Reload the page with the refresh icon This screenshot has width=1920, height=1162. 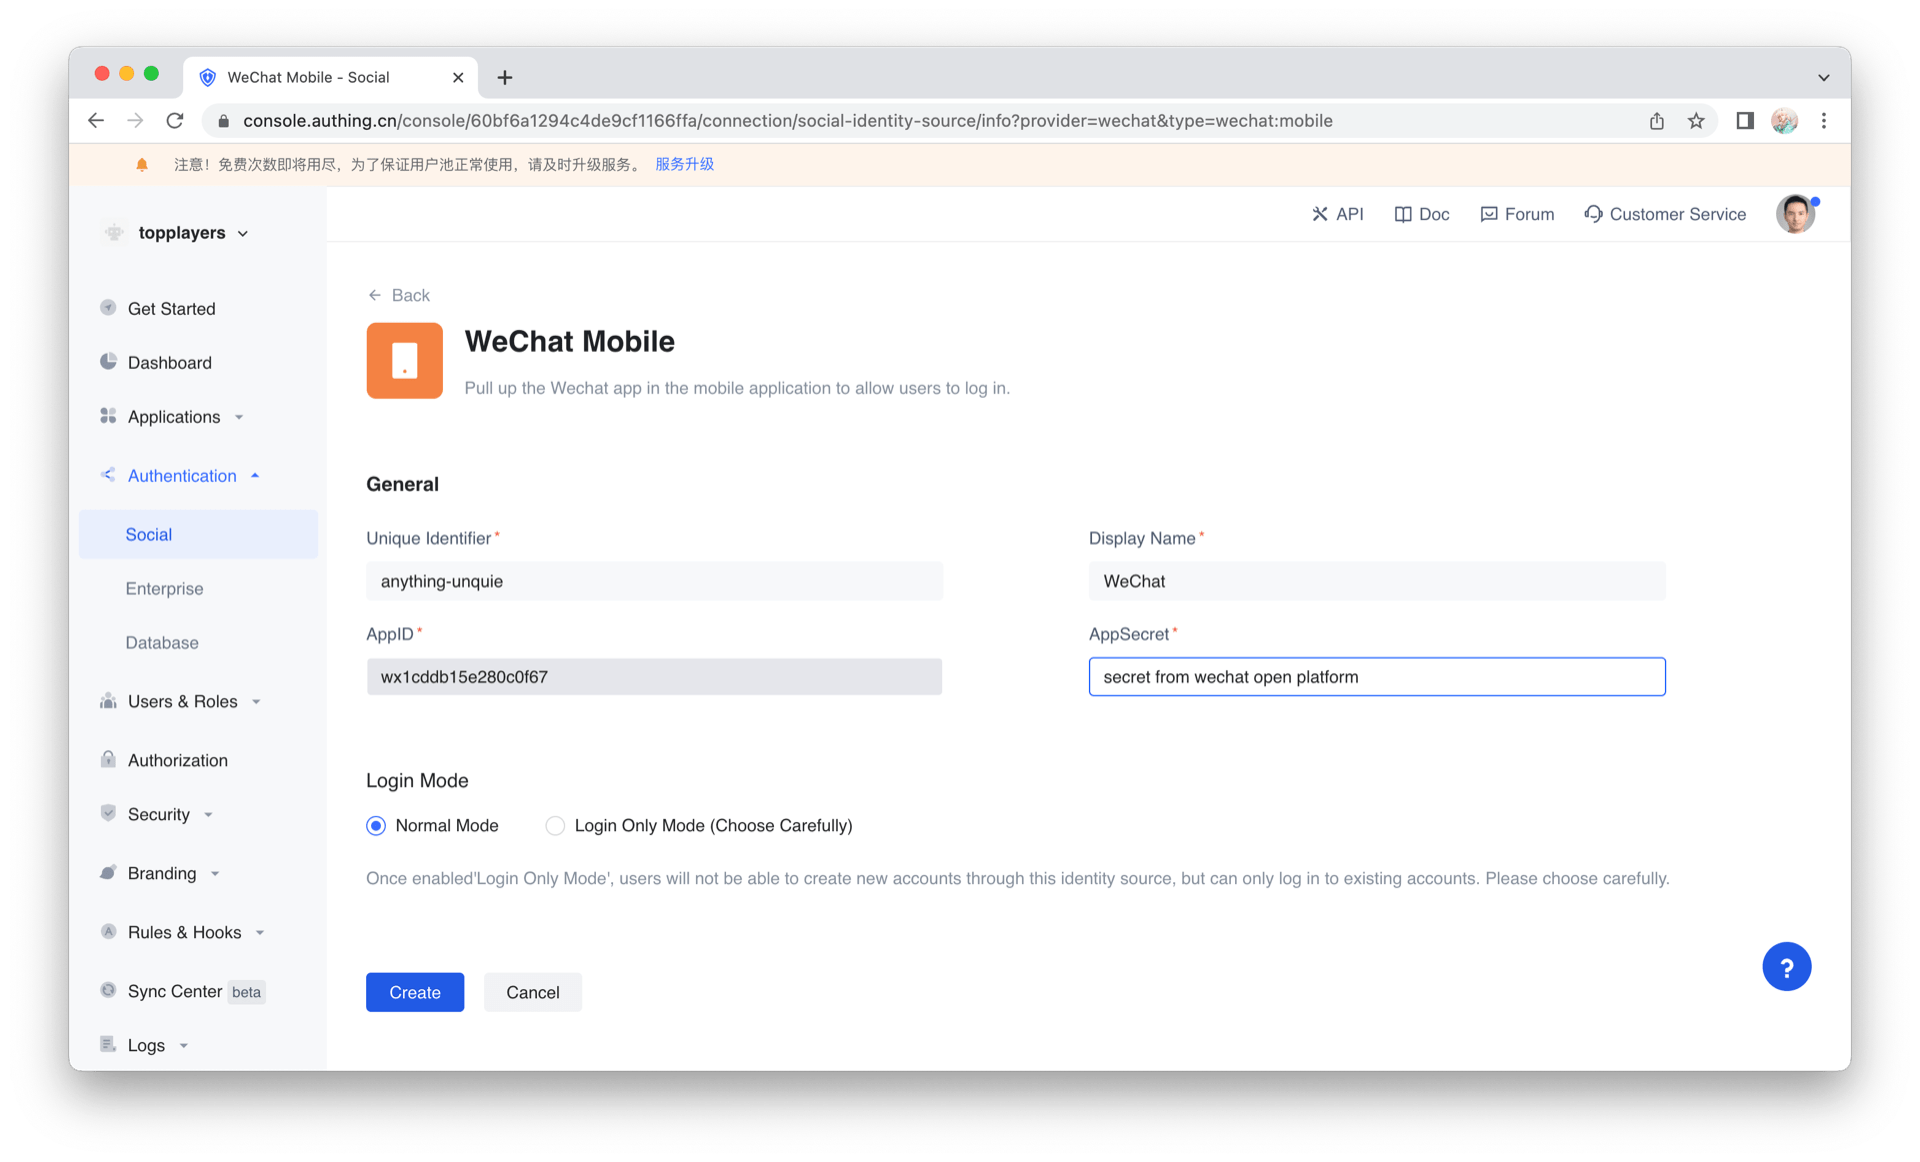[175, 121]
